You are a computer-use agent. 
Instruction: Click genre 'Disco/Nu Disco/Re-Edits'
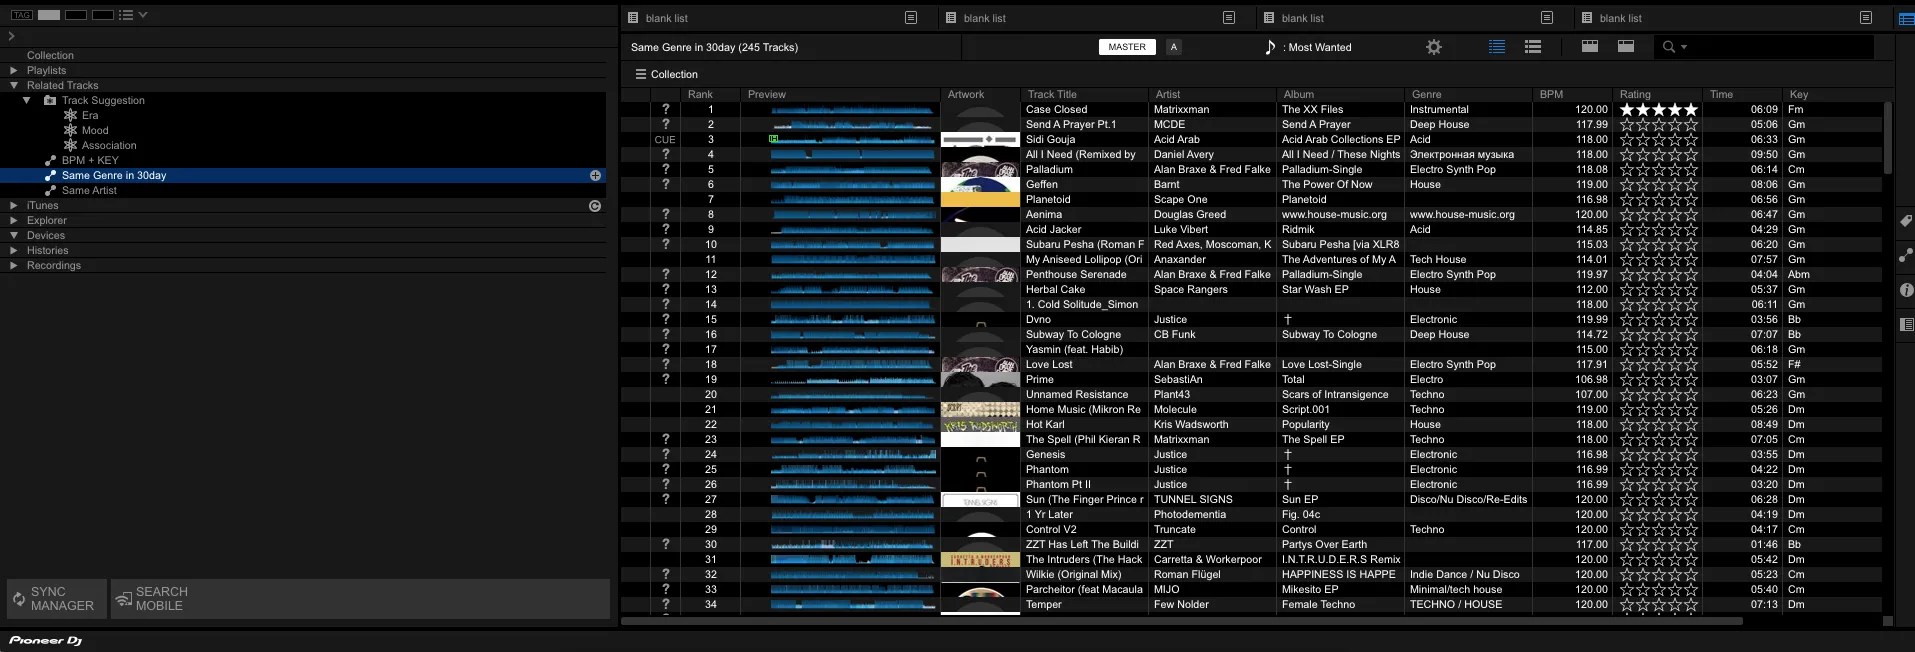[x=1468, y=499]
